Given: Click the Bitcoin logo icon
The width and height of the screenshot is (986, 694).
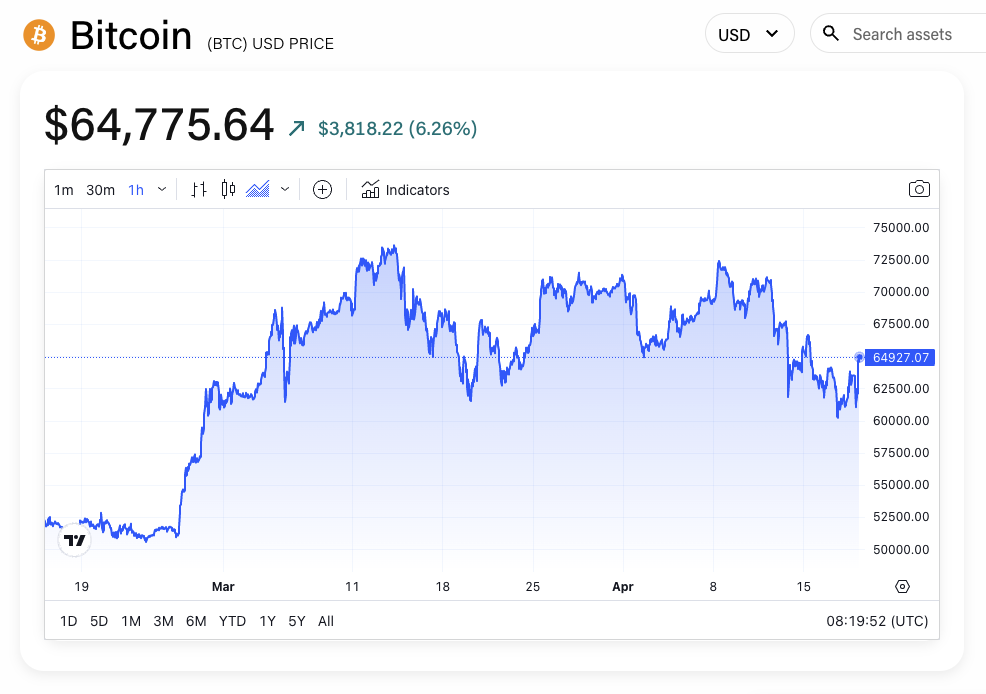Looking at the screenshot, I should click(x=38, y=34).
